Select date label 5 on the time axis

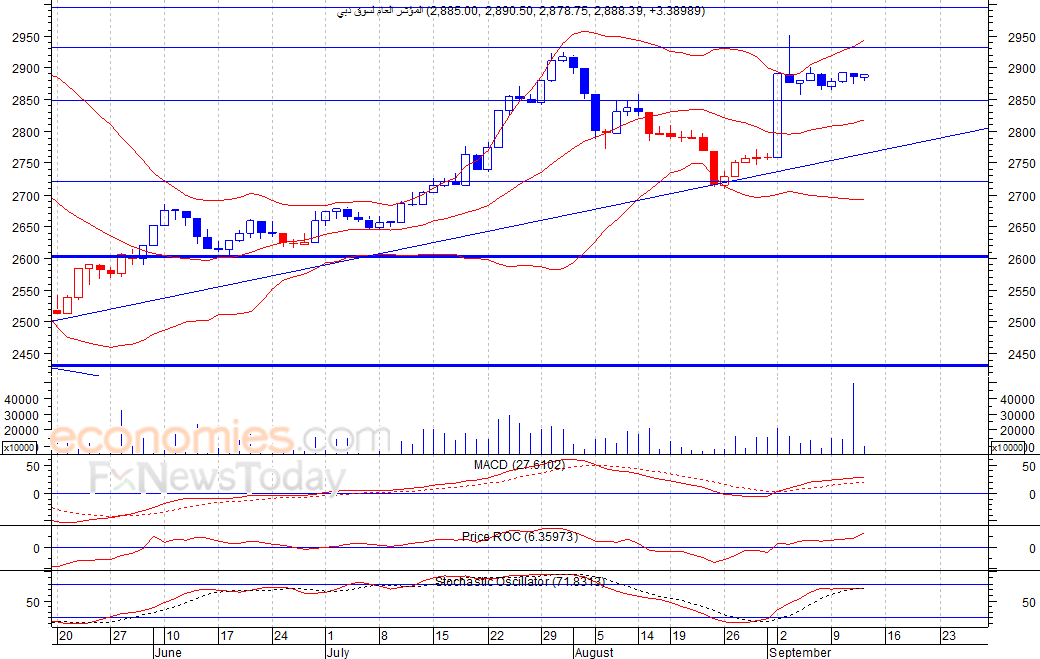click(600, 636)
